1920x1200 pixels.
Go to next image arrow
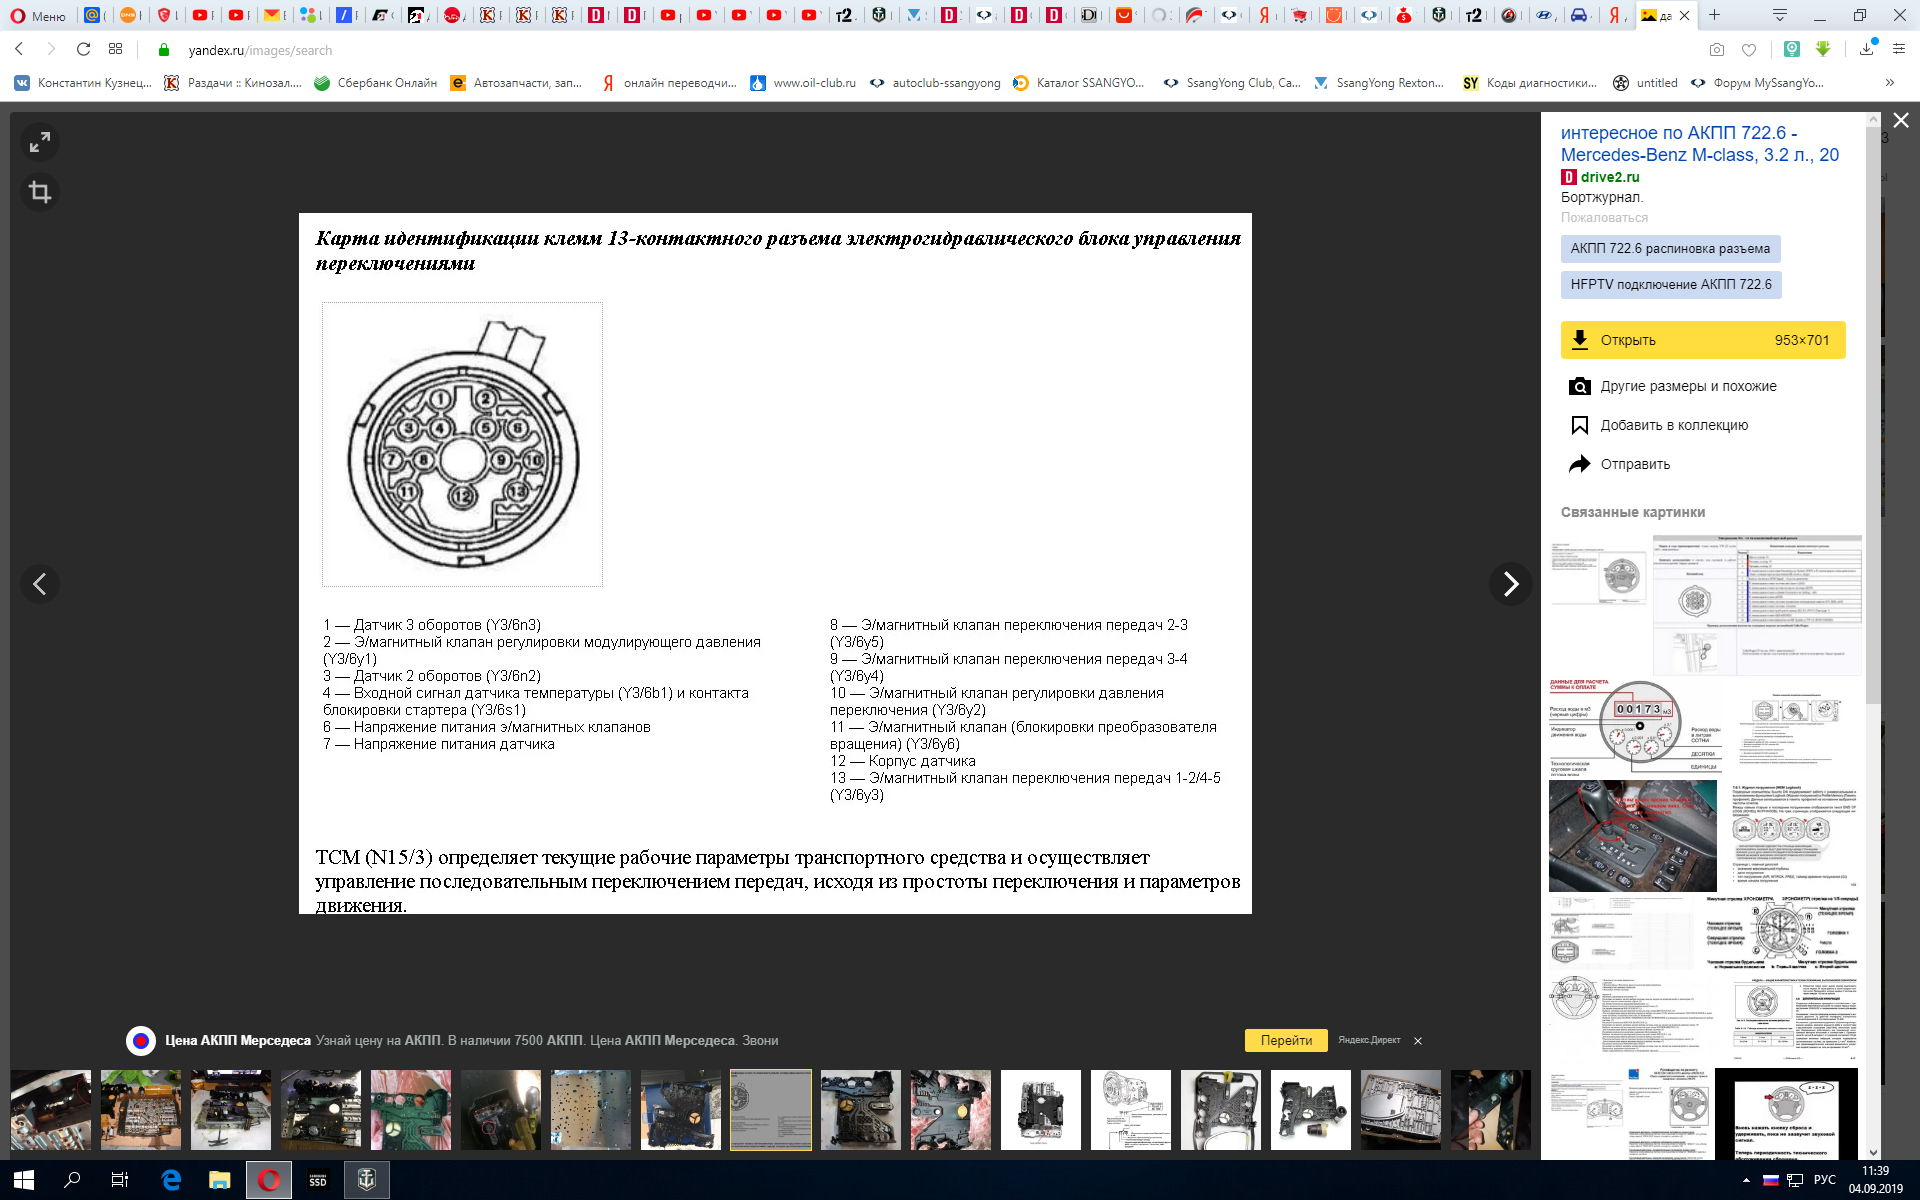click(1510, 584)
